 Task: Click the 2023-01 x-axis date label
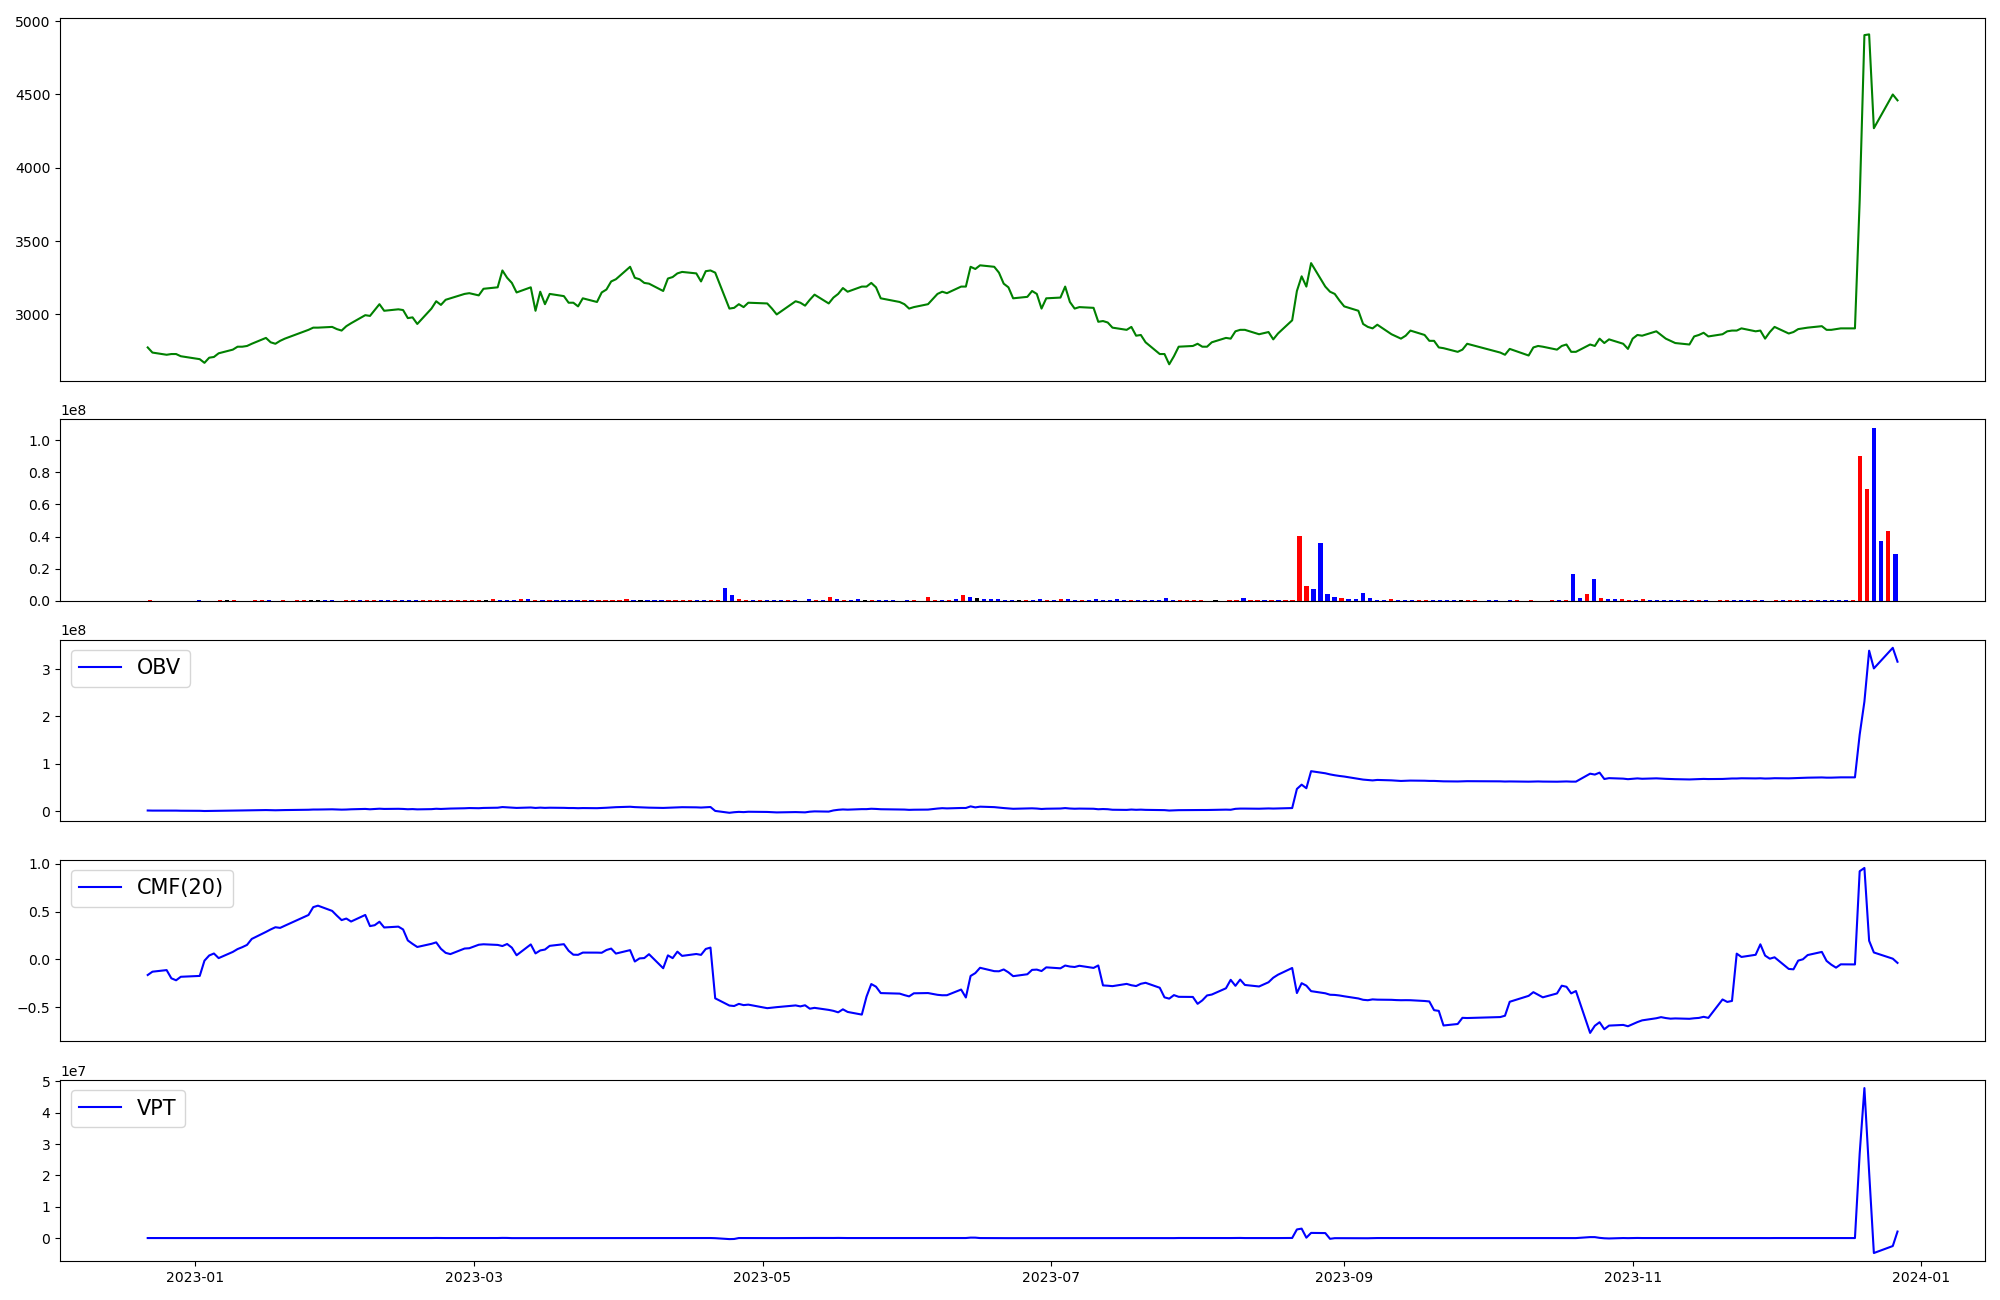click(x=195, y=1277)
